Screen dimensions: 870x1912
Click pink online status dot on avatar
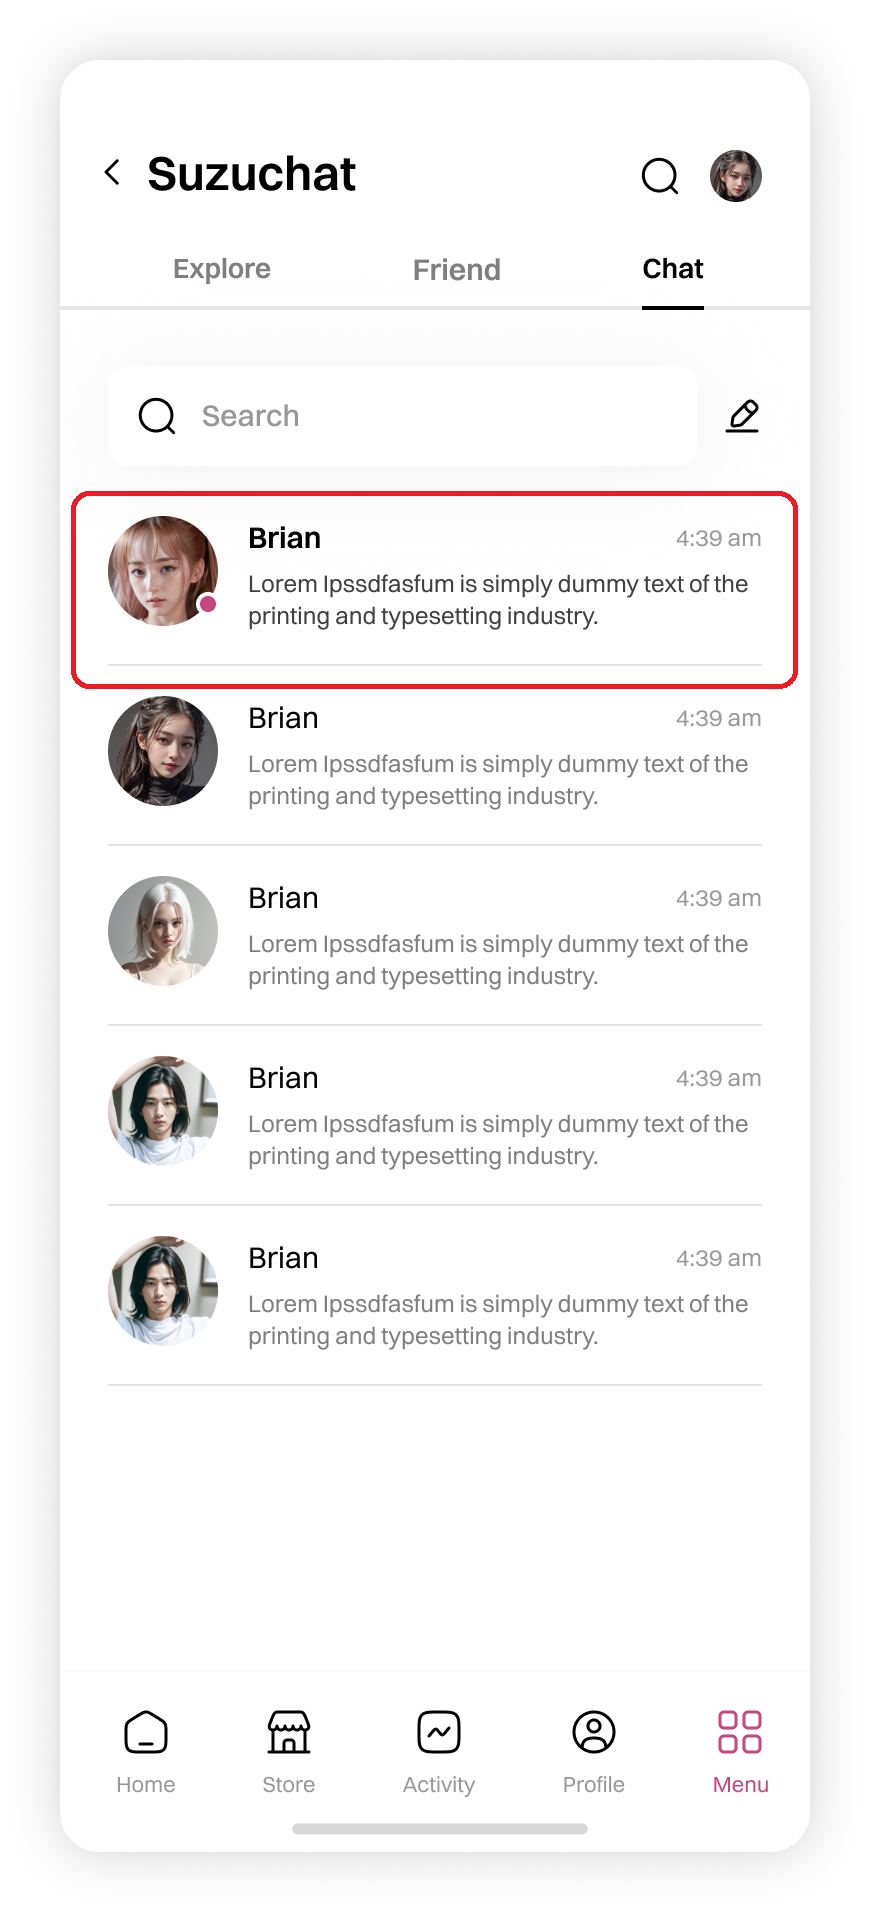pyautogui.click(x=208, y=603)
